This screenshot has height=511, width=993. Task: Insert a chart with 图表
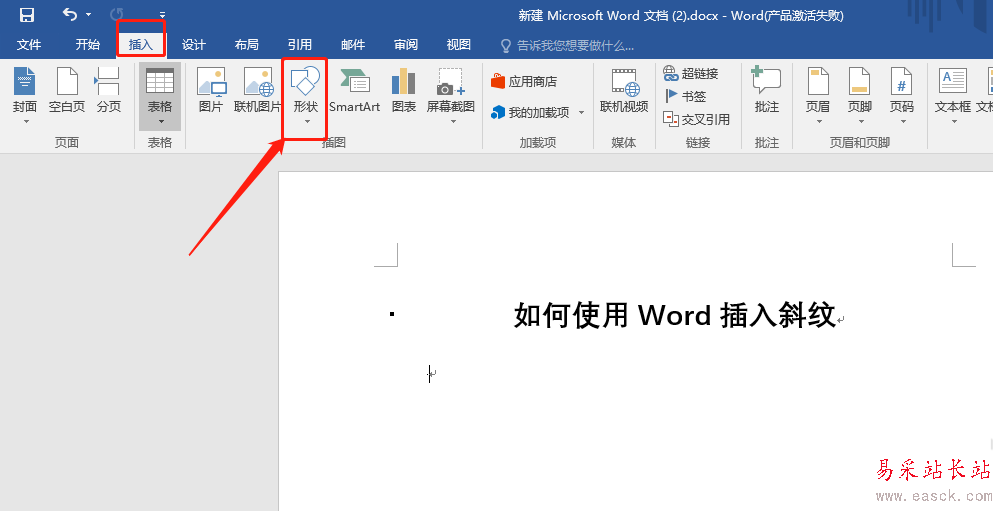[403, 91]
